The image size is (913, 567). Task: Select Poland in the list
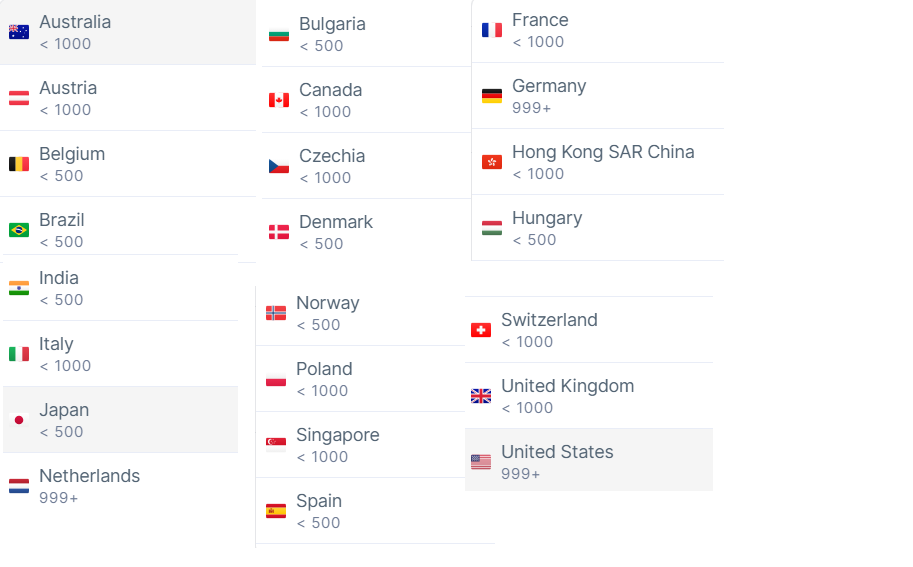[x=360, y=379]
